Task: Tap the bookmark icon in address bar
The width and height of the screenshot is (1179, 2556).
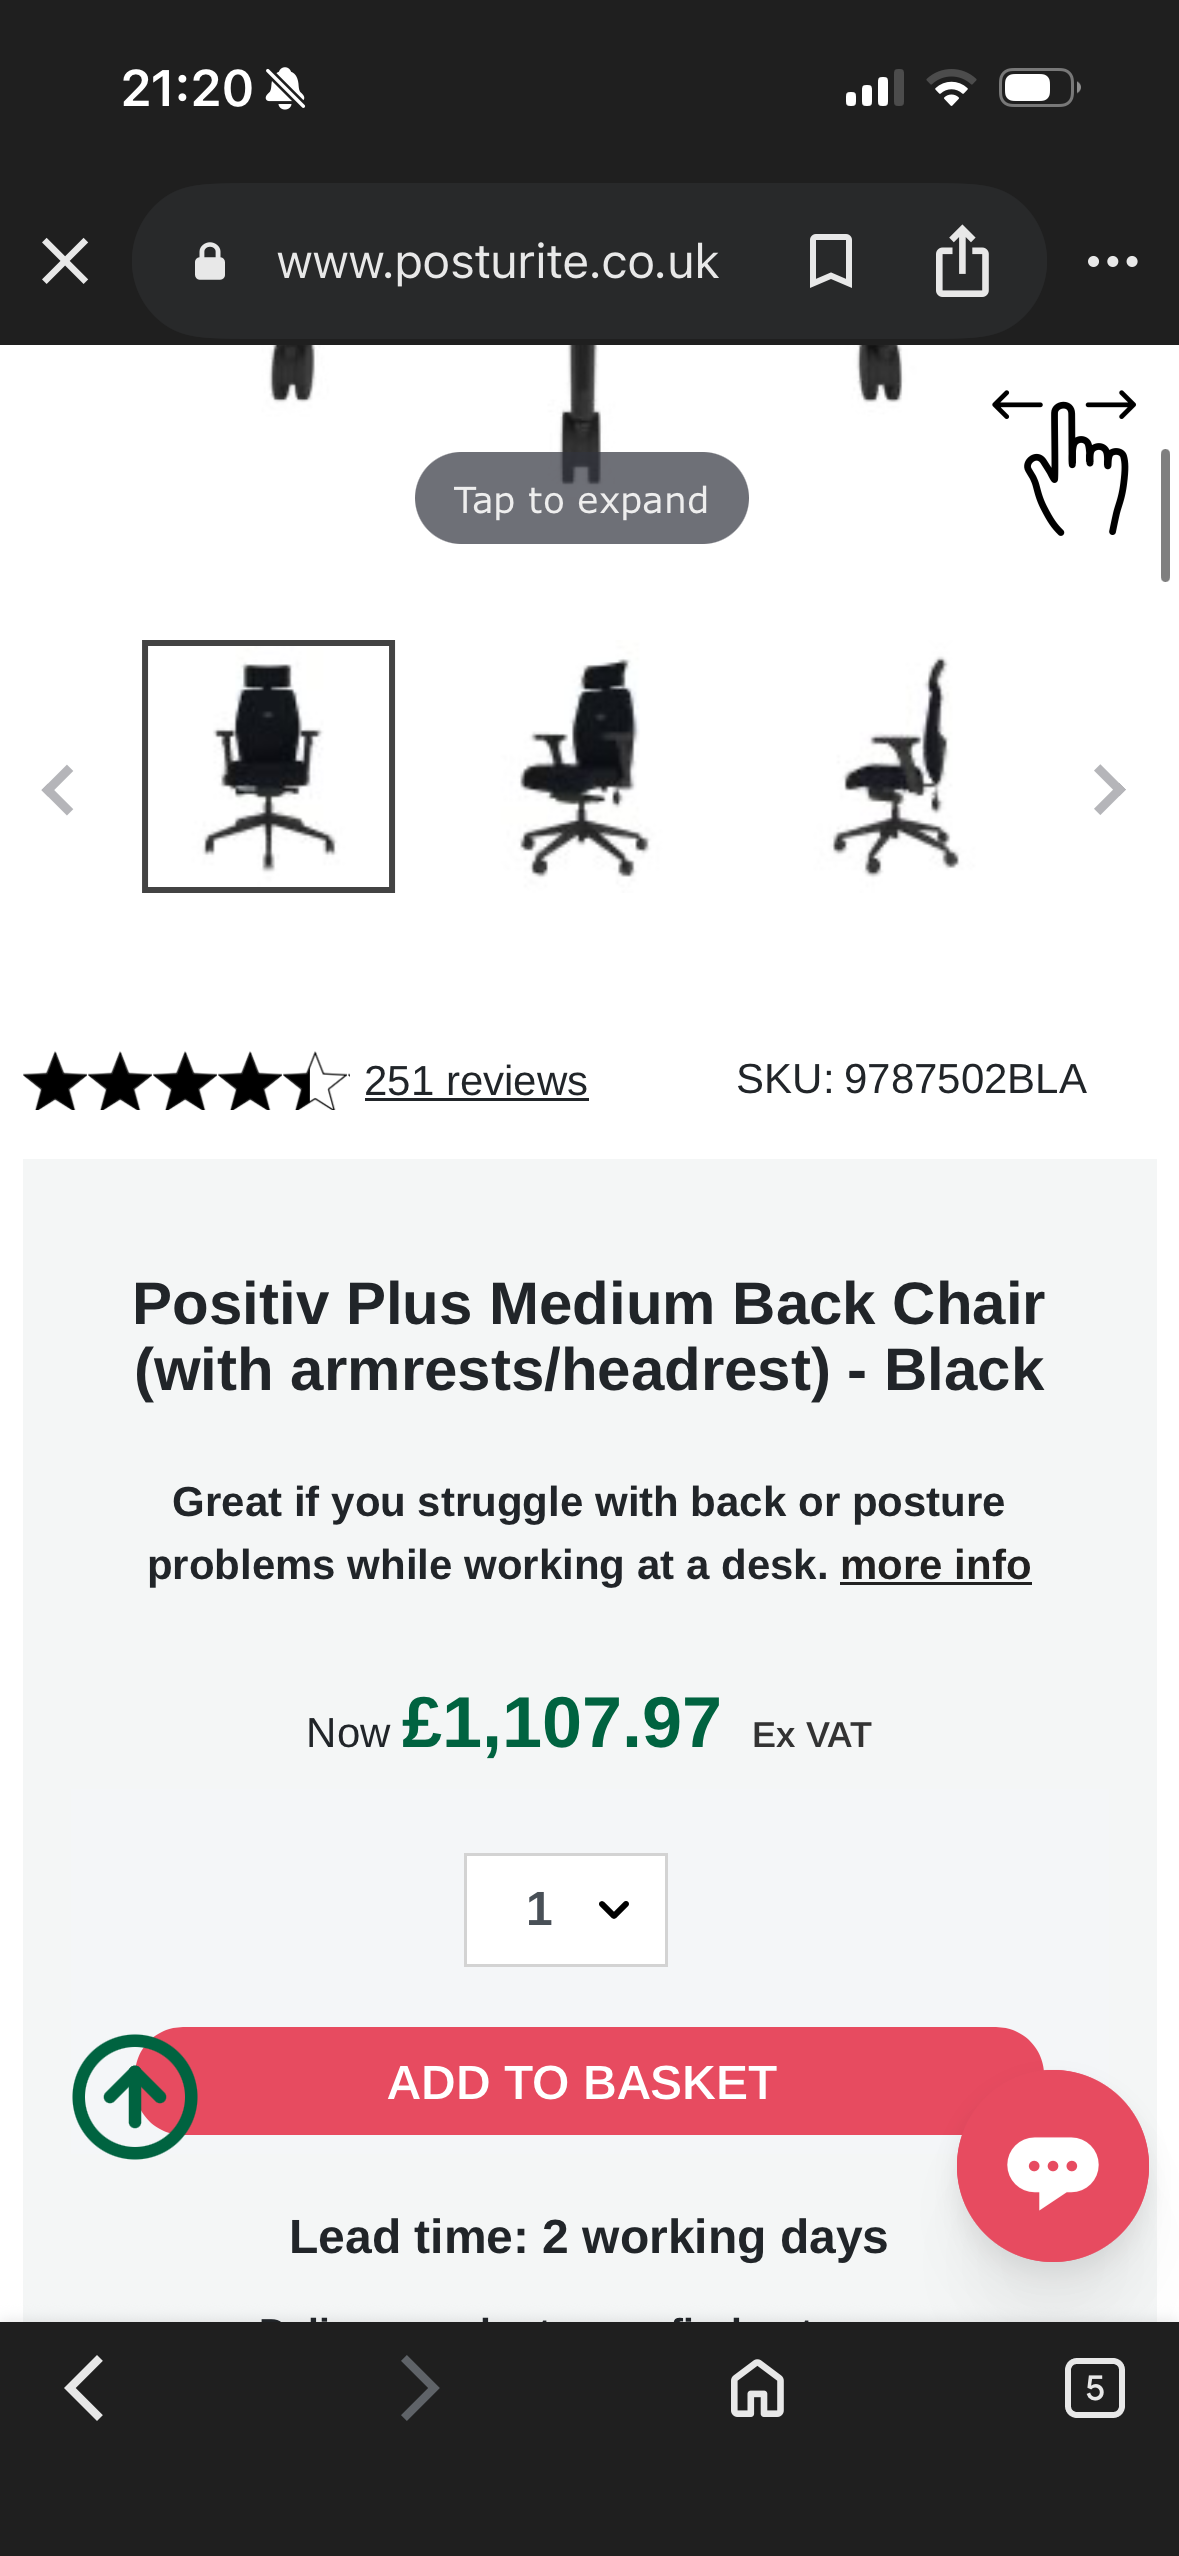Action: pyautogui.click(x=830, y=262)
